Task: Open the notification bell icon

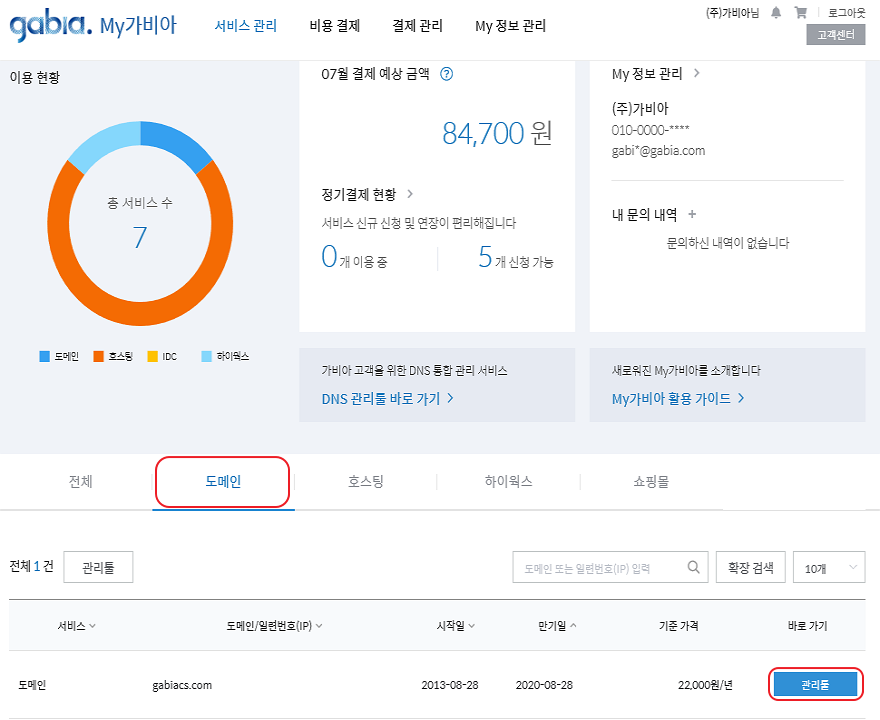Action: click(776, 12)
